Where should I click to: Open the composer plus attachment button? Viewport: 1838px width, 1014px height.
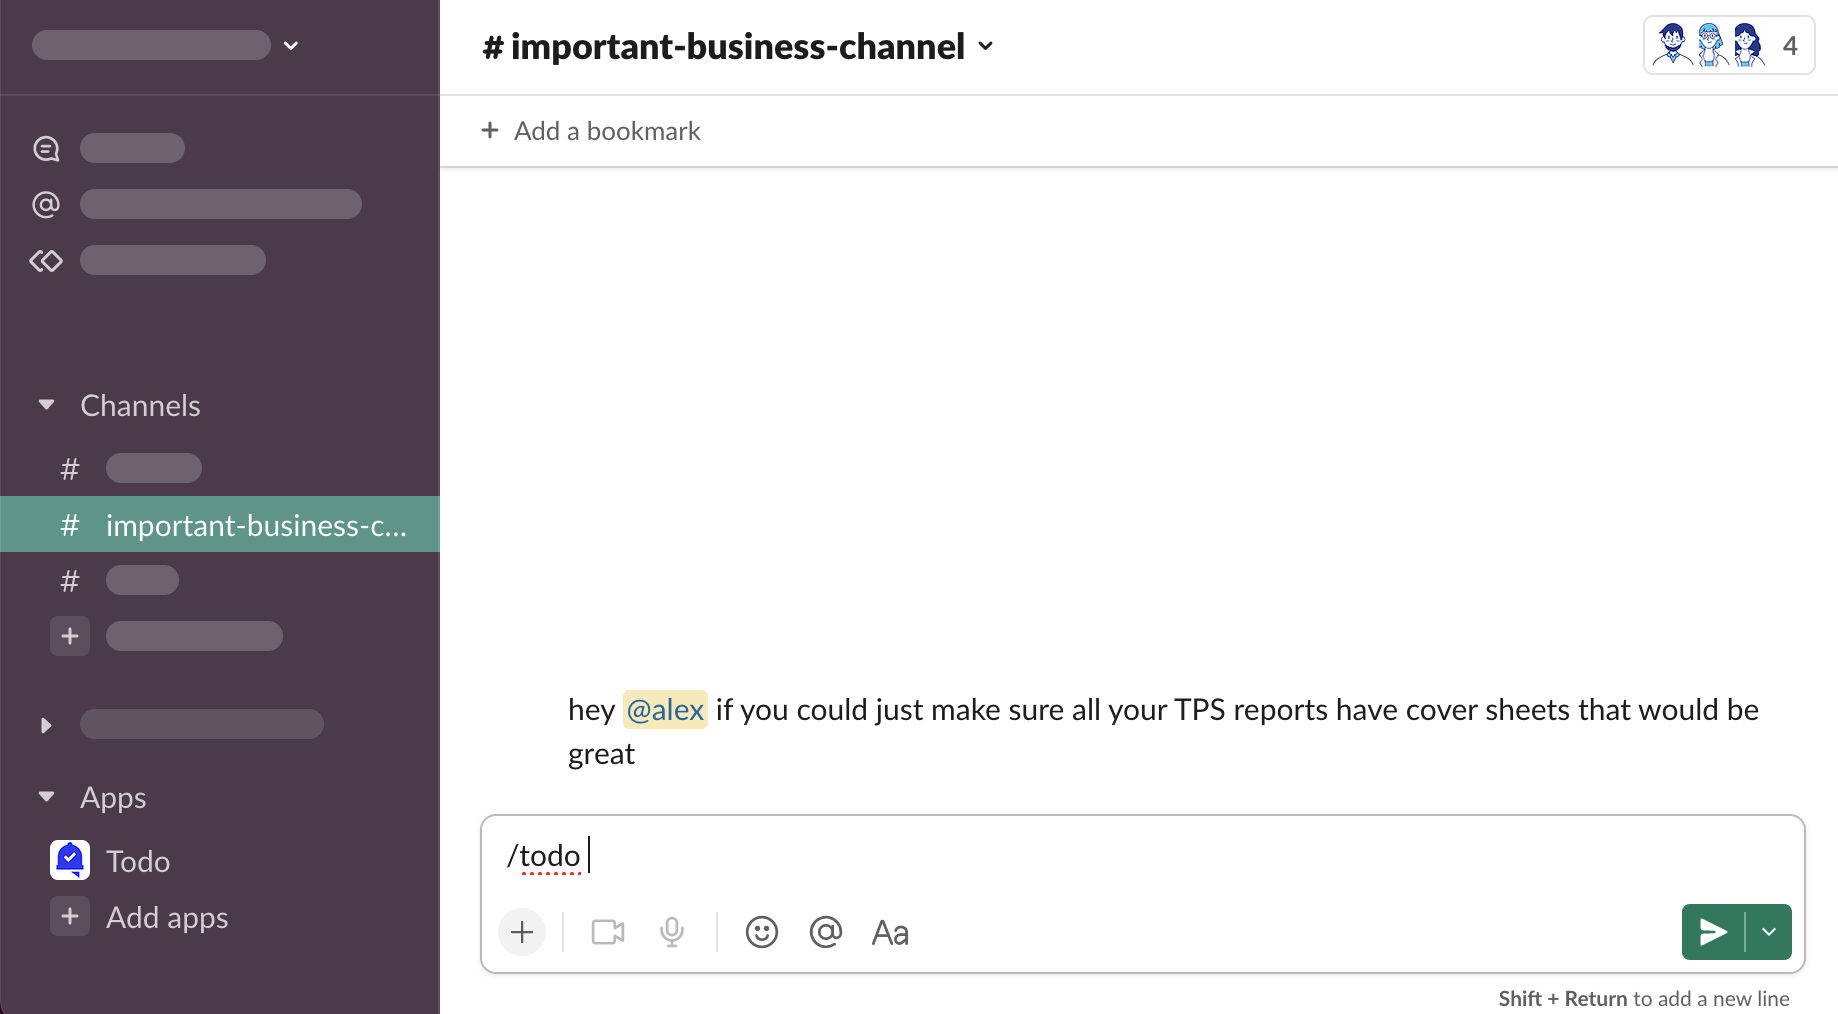coord(522,932)
